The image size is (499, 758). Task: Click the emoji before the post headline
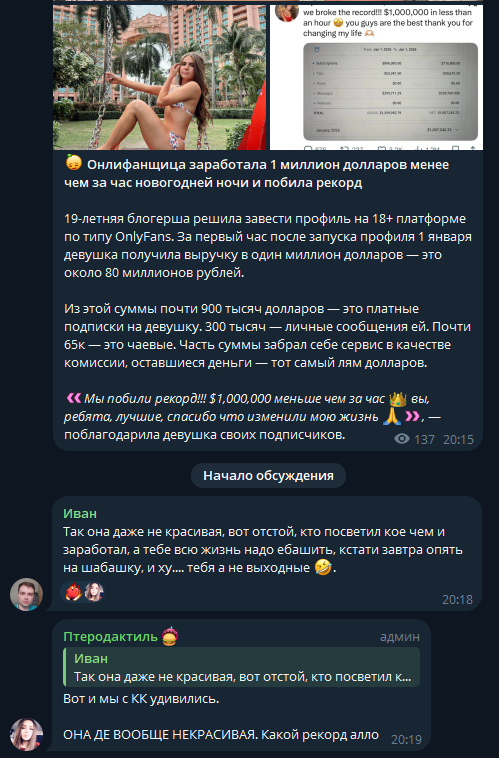click(73, 163)
